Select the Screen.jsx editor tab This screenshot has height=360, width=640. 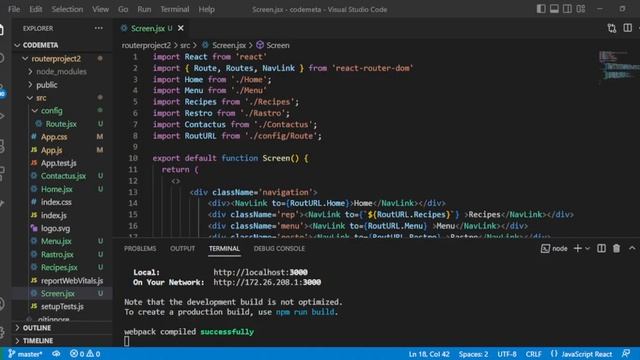click(152, 28)
